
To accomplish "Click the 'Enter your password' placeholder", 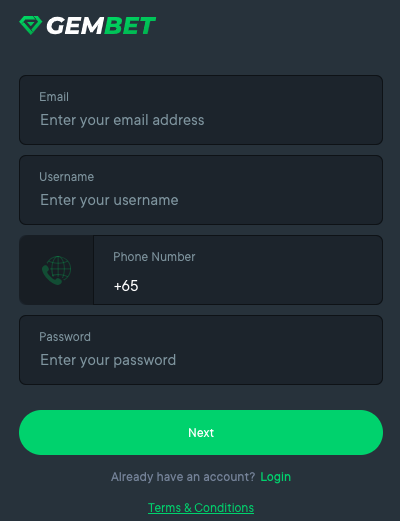I will pos(108,360).
